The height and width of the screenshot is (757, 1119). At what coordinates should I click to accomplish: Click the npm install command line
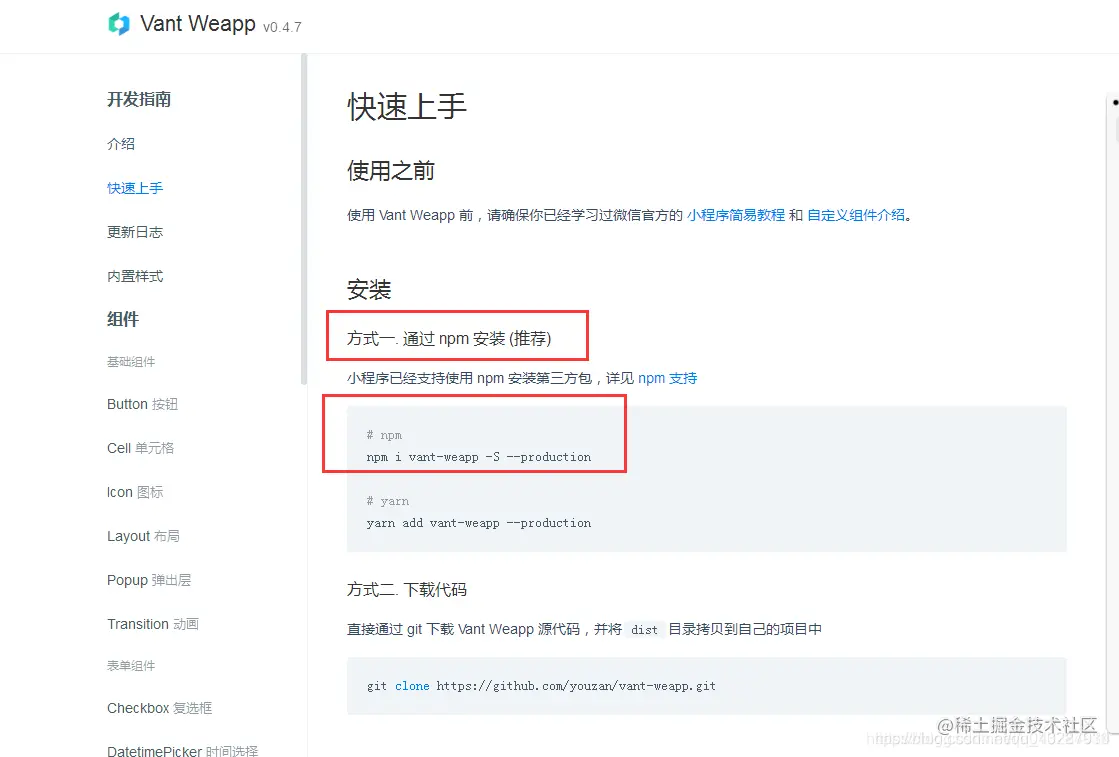(479, 457)
